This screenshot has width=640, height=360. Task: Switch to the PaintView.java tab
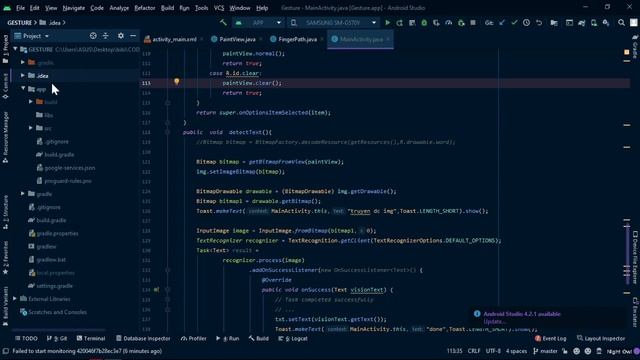click(x=238, y=39)
